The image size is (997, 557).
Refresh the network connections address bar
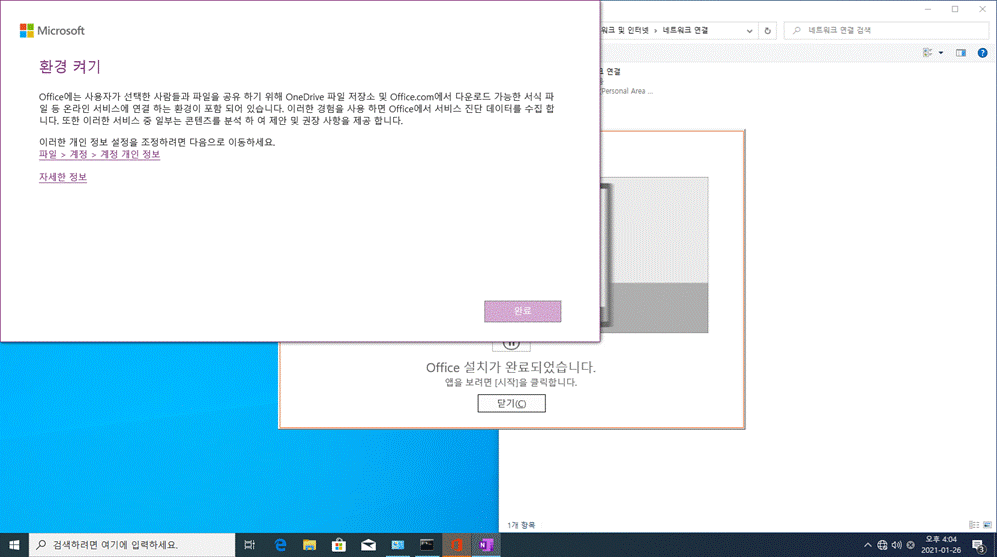tap(767, 31)
